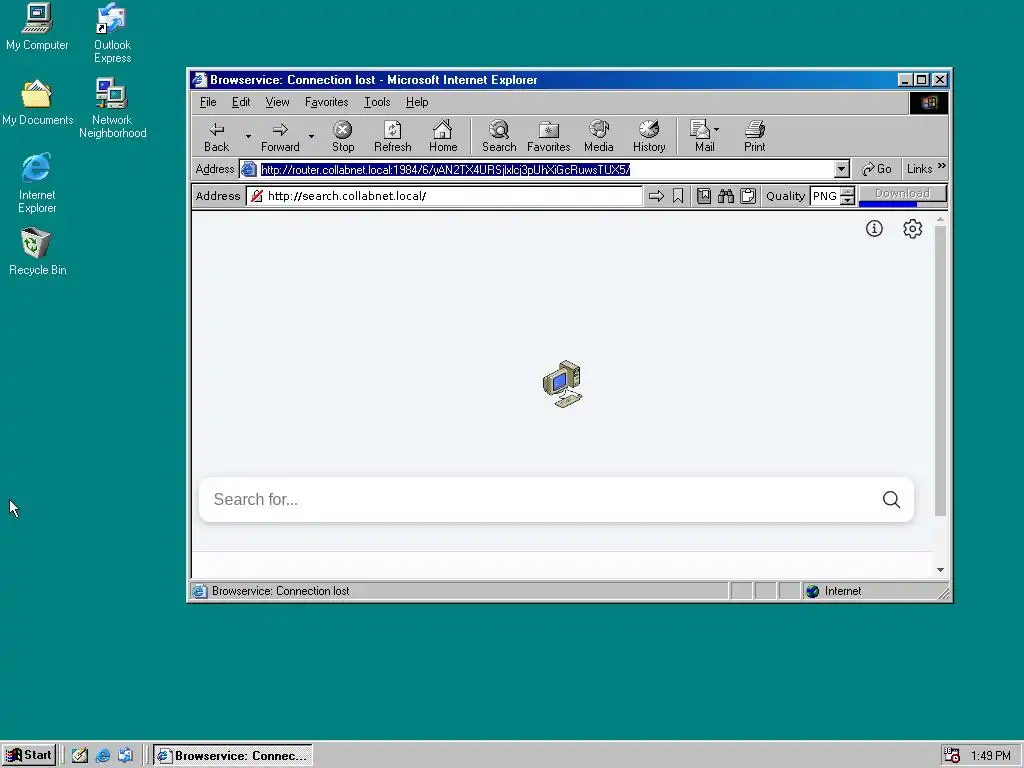Screen dimensions: 1024x768
Task: Click the insecure connection icon beside search.collabnet.local
Action: (257, 196)
